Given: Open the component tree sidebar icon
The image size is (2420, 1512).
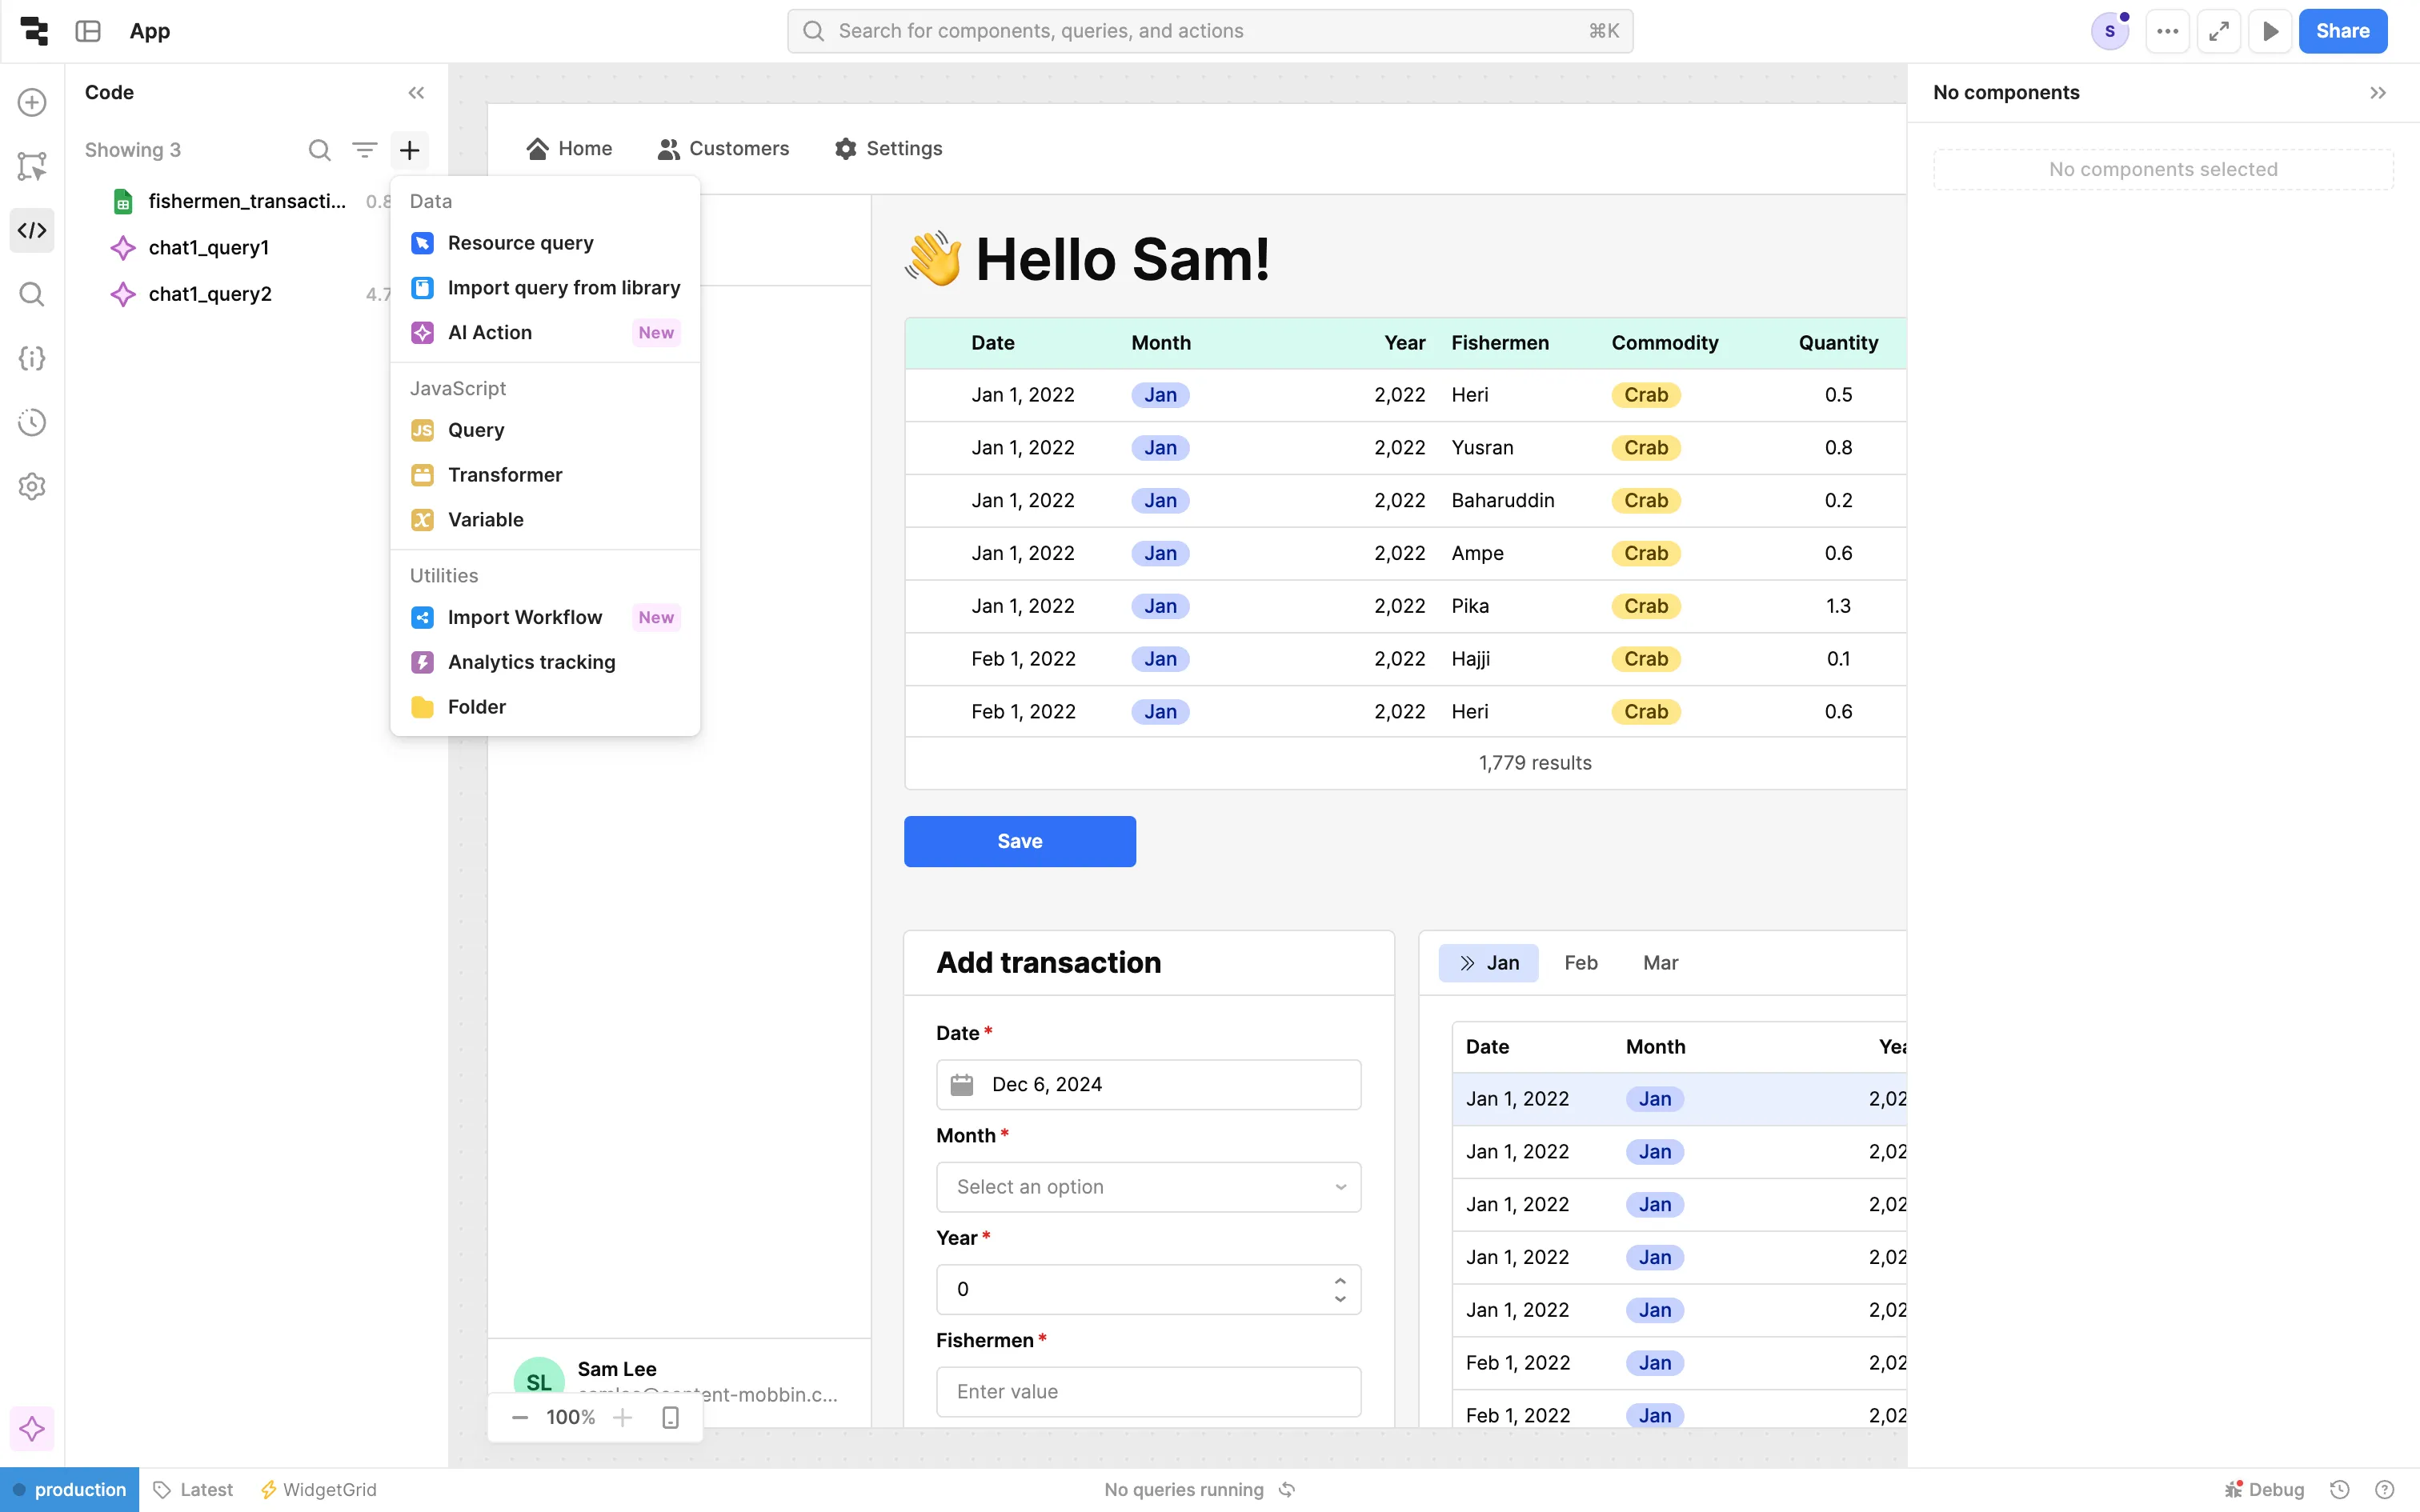Looking at the screenshot, I should [32, 166].
